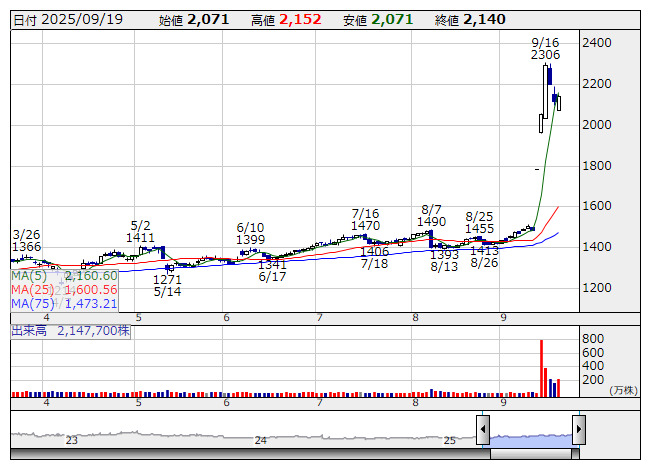Screen dimensions: 653x470
Task: Click the 7/16 high label 1470
Action: coord(366,227)
